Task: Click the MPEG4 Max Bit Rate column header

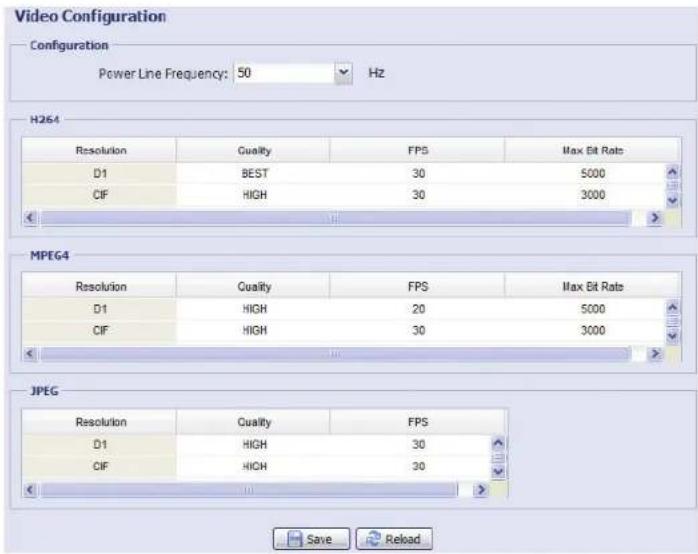Action: pyautogui.click(x=592, y=286)
